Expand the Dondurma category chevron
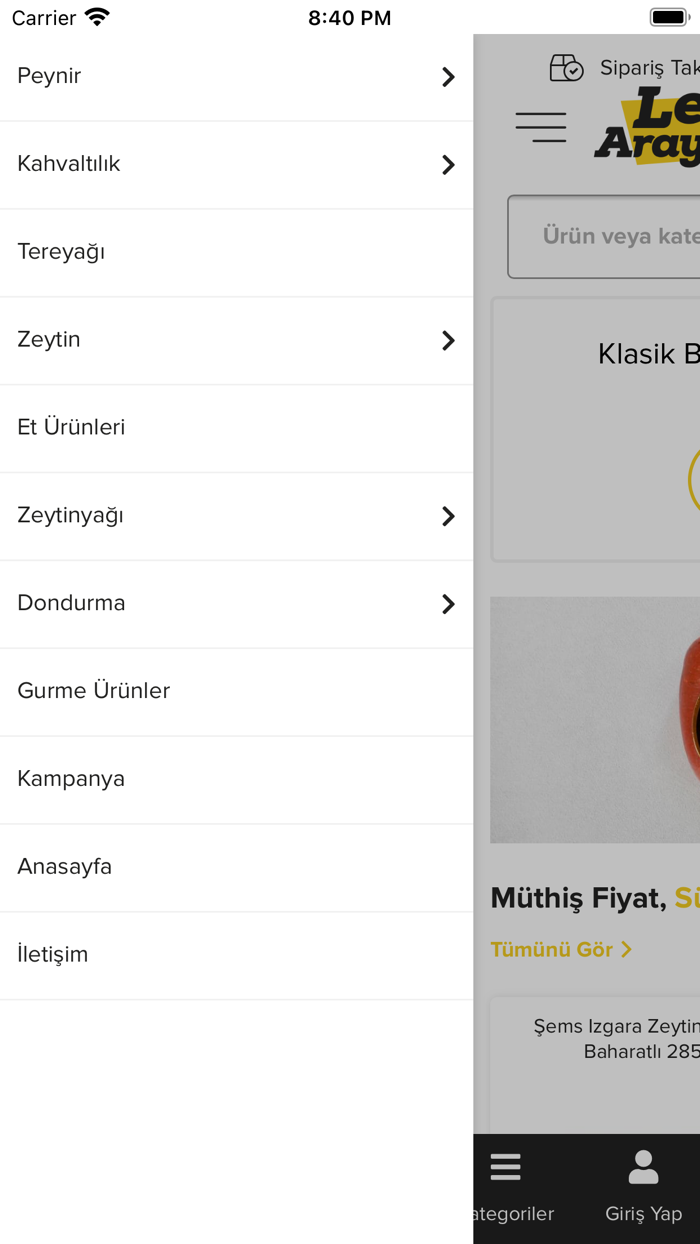This screenshot has width=700, height=1244. click(x=448, y=604)
